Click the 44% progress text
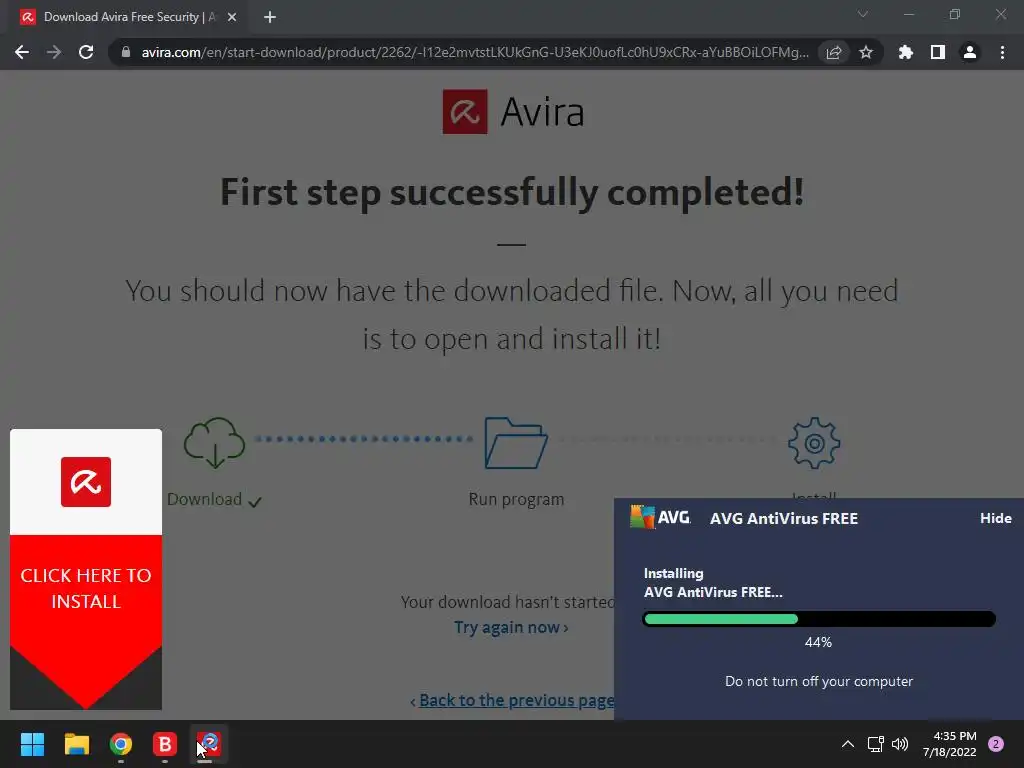 click(818, 643)
